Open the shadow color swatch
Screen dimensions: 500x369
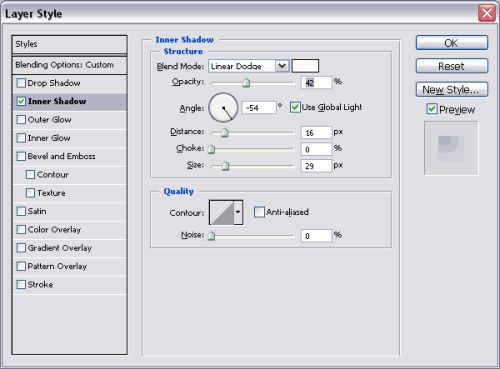pyautogui.click(x=305, y=66)
